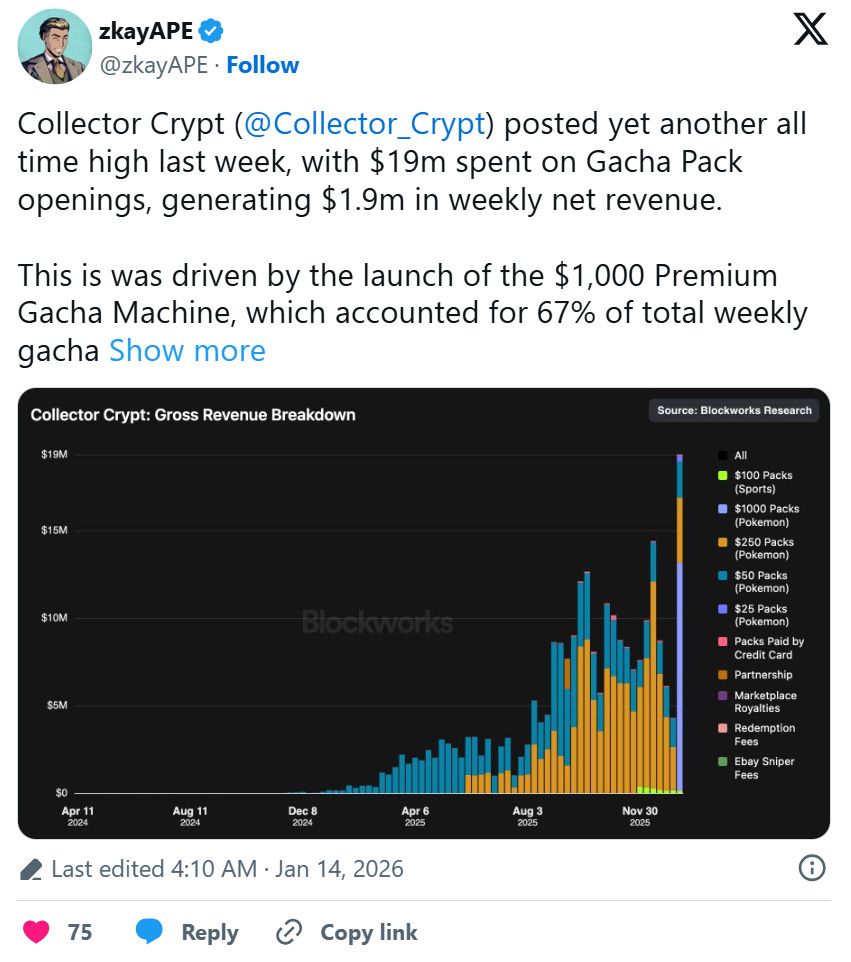Select the Partnership legend item
851x962 pixels.
coord(755,675)
